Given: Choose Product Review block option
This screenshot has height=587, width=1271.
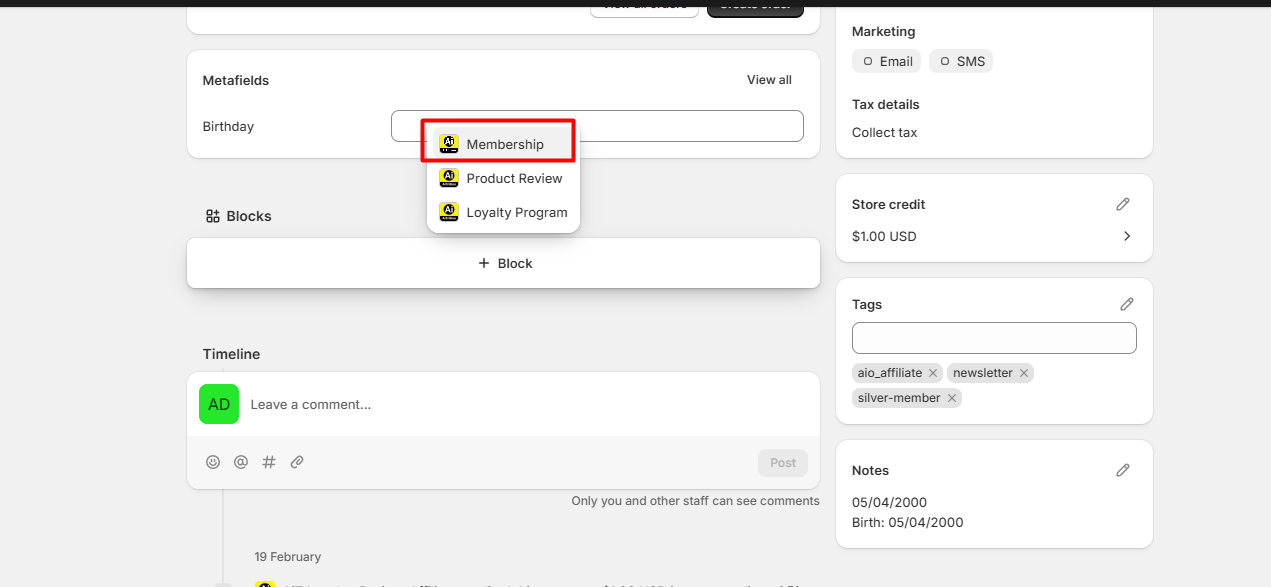Looking at the screenshot, I should (x=513, y=178).
